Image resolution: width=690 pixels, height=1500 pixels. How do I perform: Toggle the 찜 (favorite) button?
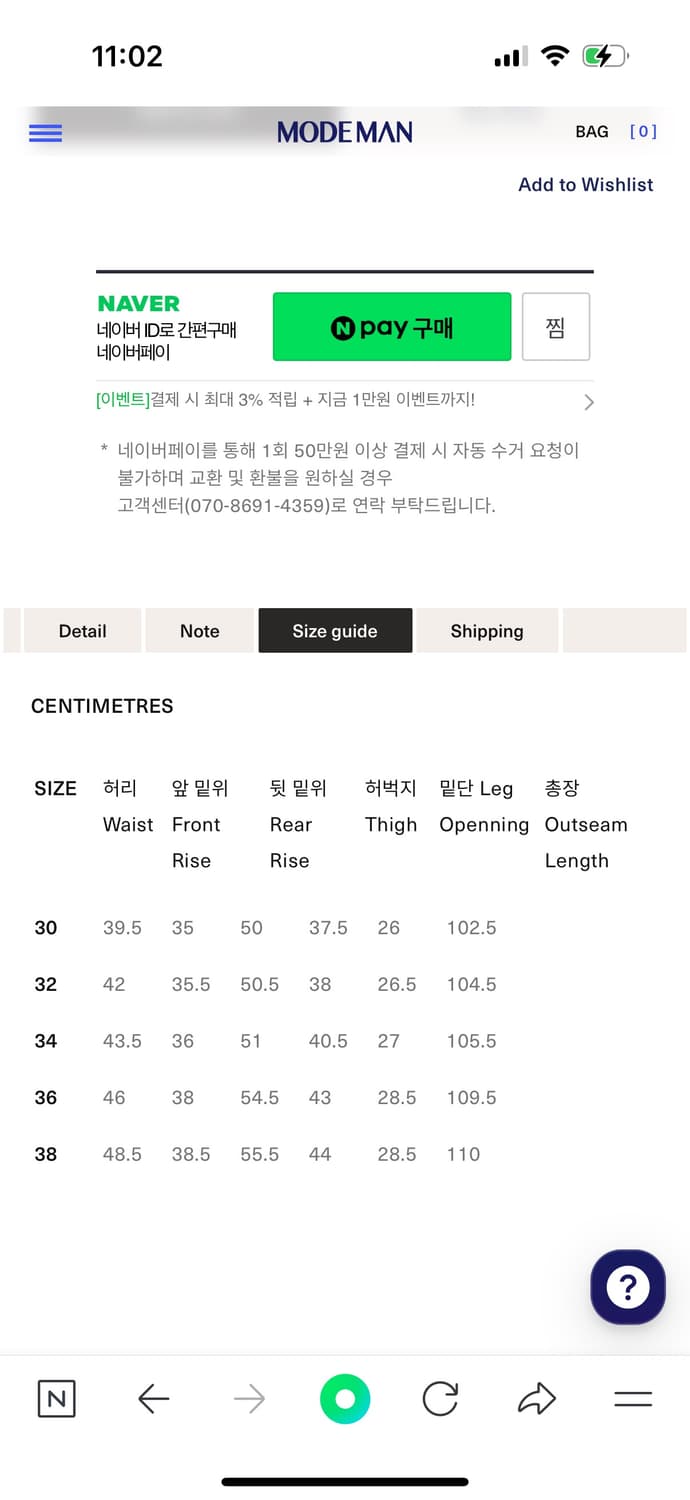(556, 326)
